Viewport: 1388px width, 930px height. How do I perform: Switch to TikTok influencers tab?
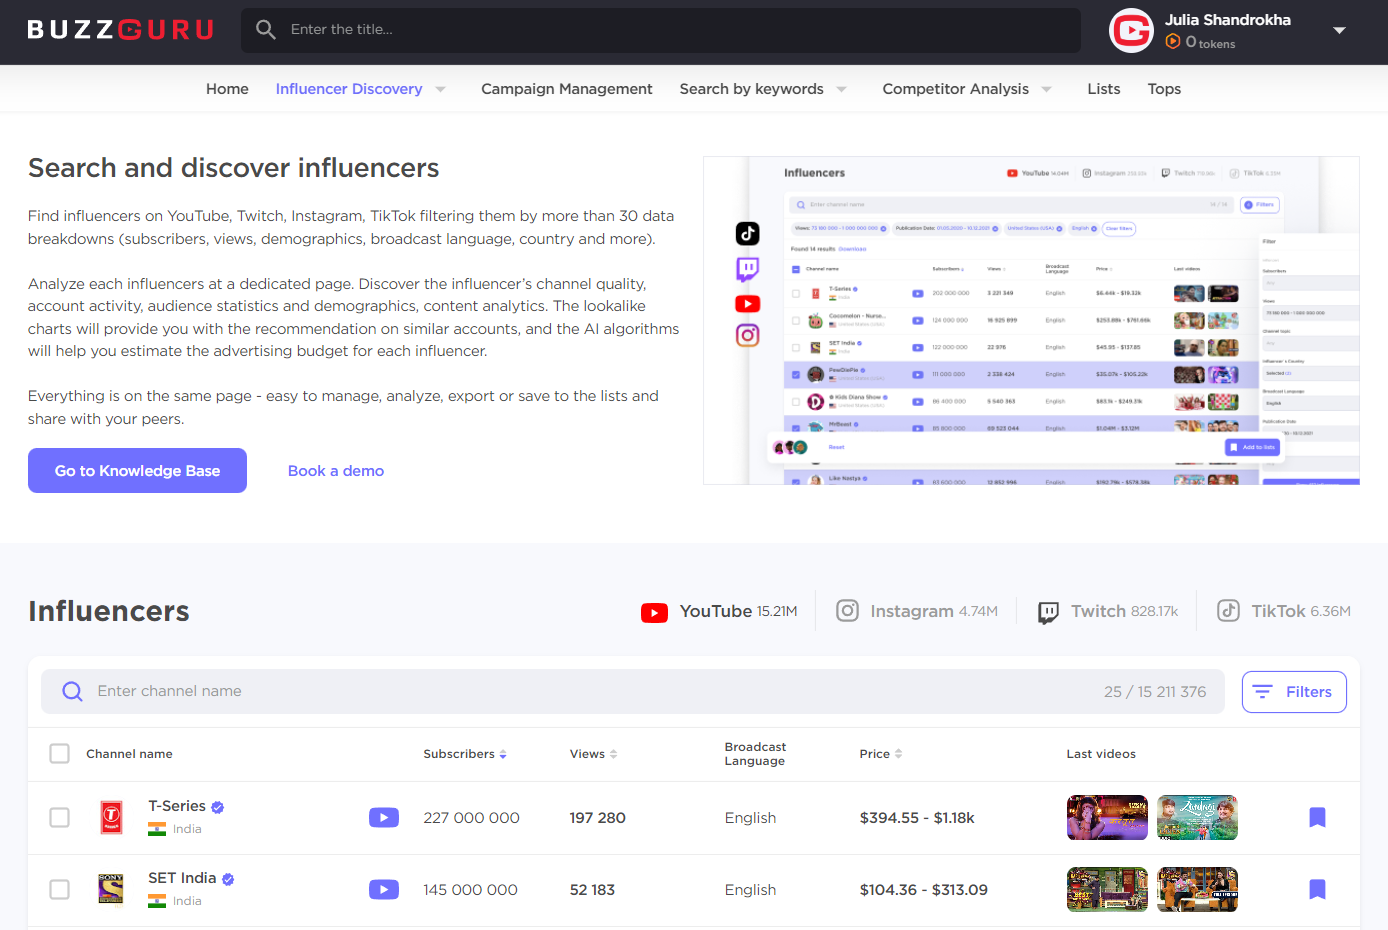click(x=1284, y=611)
